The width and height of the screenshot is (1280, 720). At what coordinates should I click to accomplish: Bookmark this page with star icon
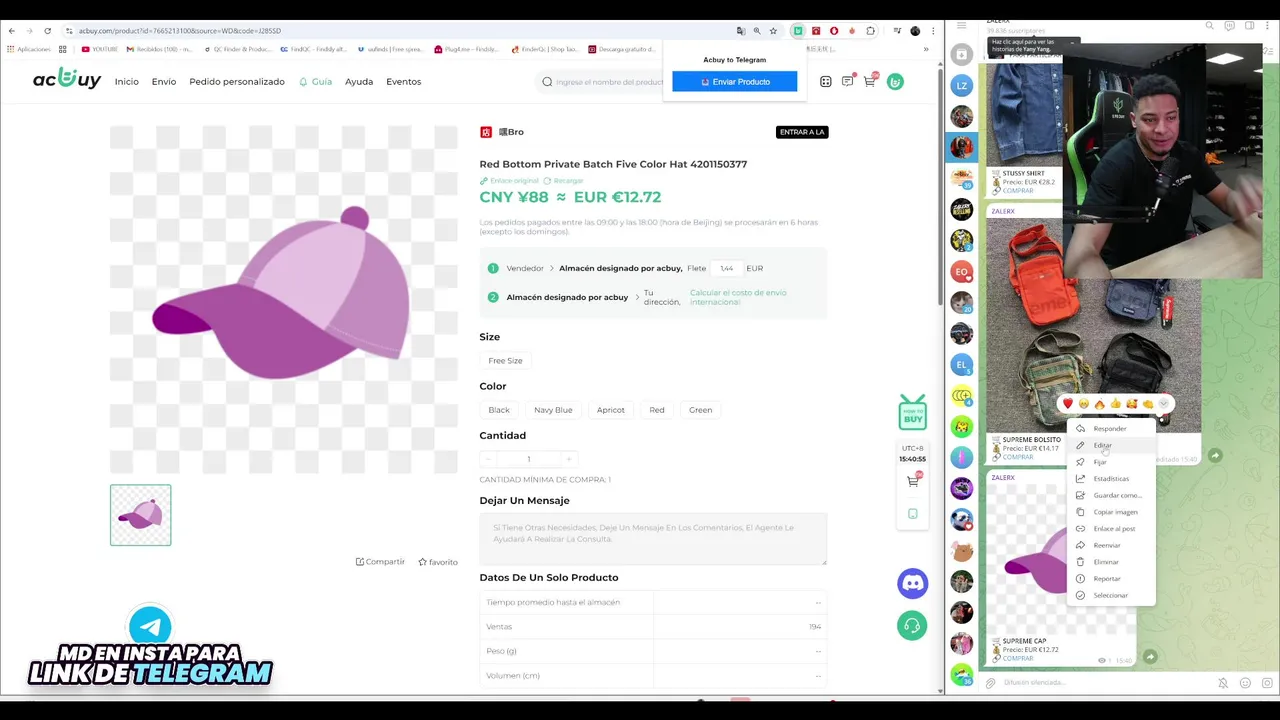point(773,31)
